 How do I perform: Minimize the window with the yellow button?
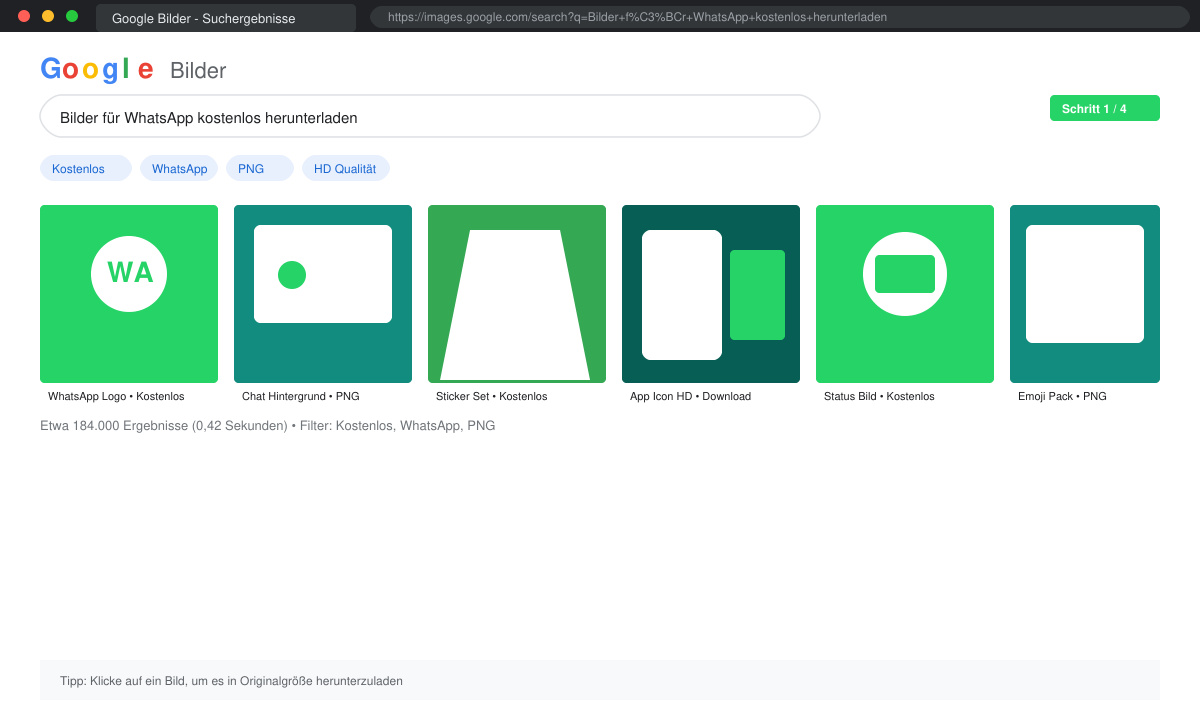pos(48,16)
